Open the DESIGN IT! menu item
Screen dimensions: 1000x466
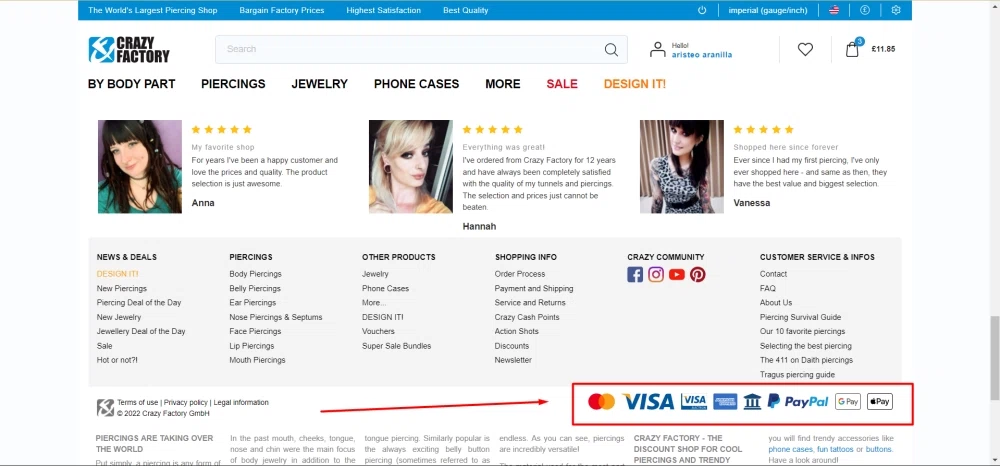[634, 84]
